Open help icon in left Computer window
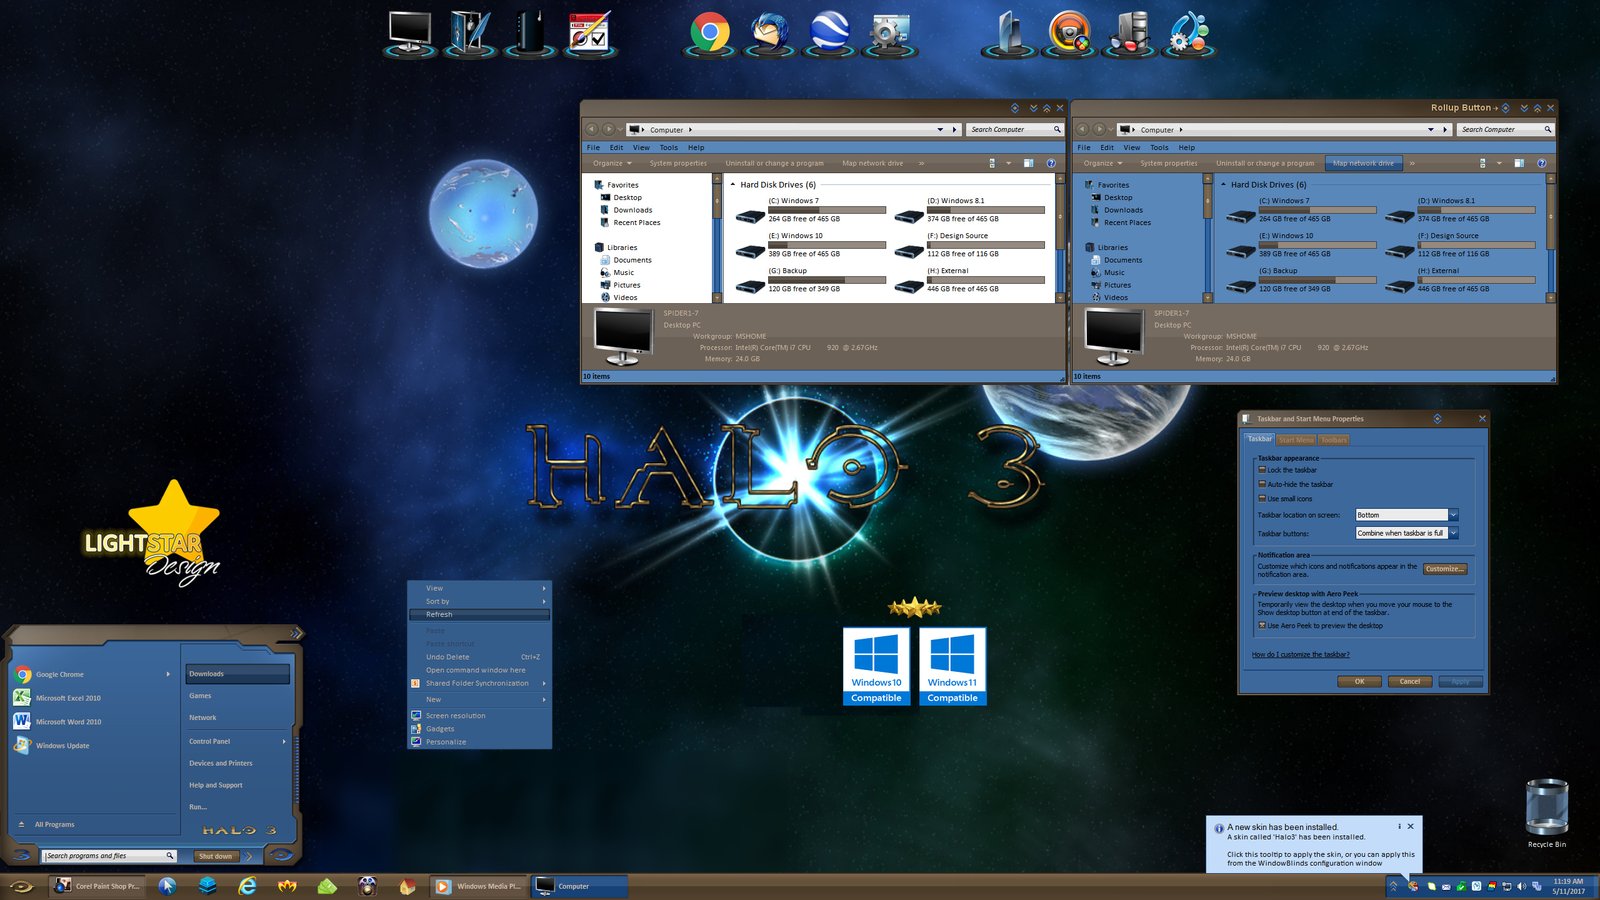Screen dimensions: 1600x900 [1051, 163]
